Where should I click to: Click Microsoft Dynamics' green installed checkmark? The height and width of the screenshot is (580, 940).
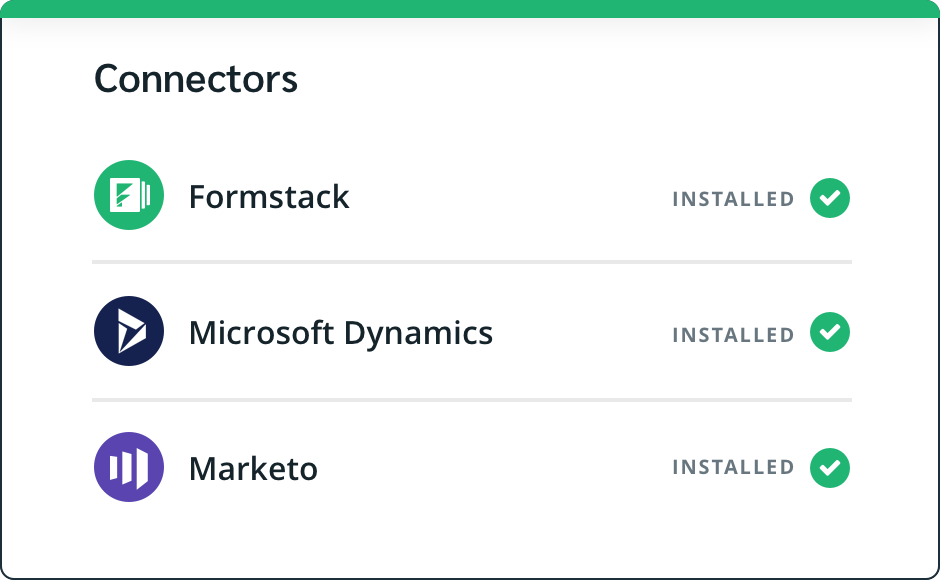[830, 332]
